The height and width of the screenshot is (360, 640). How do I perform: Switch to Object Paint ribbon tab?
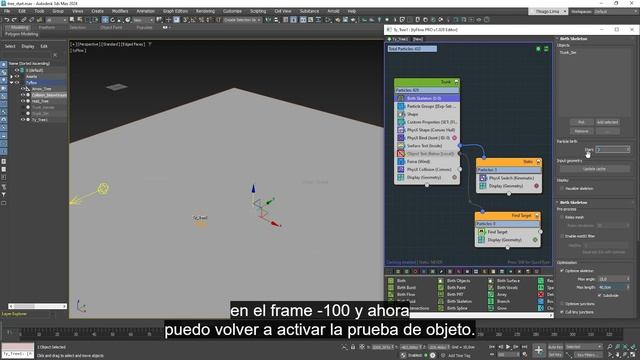[x=111, y=27]
